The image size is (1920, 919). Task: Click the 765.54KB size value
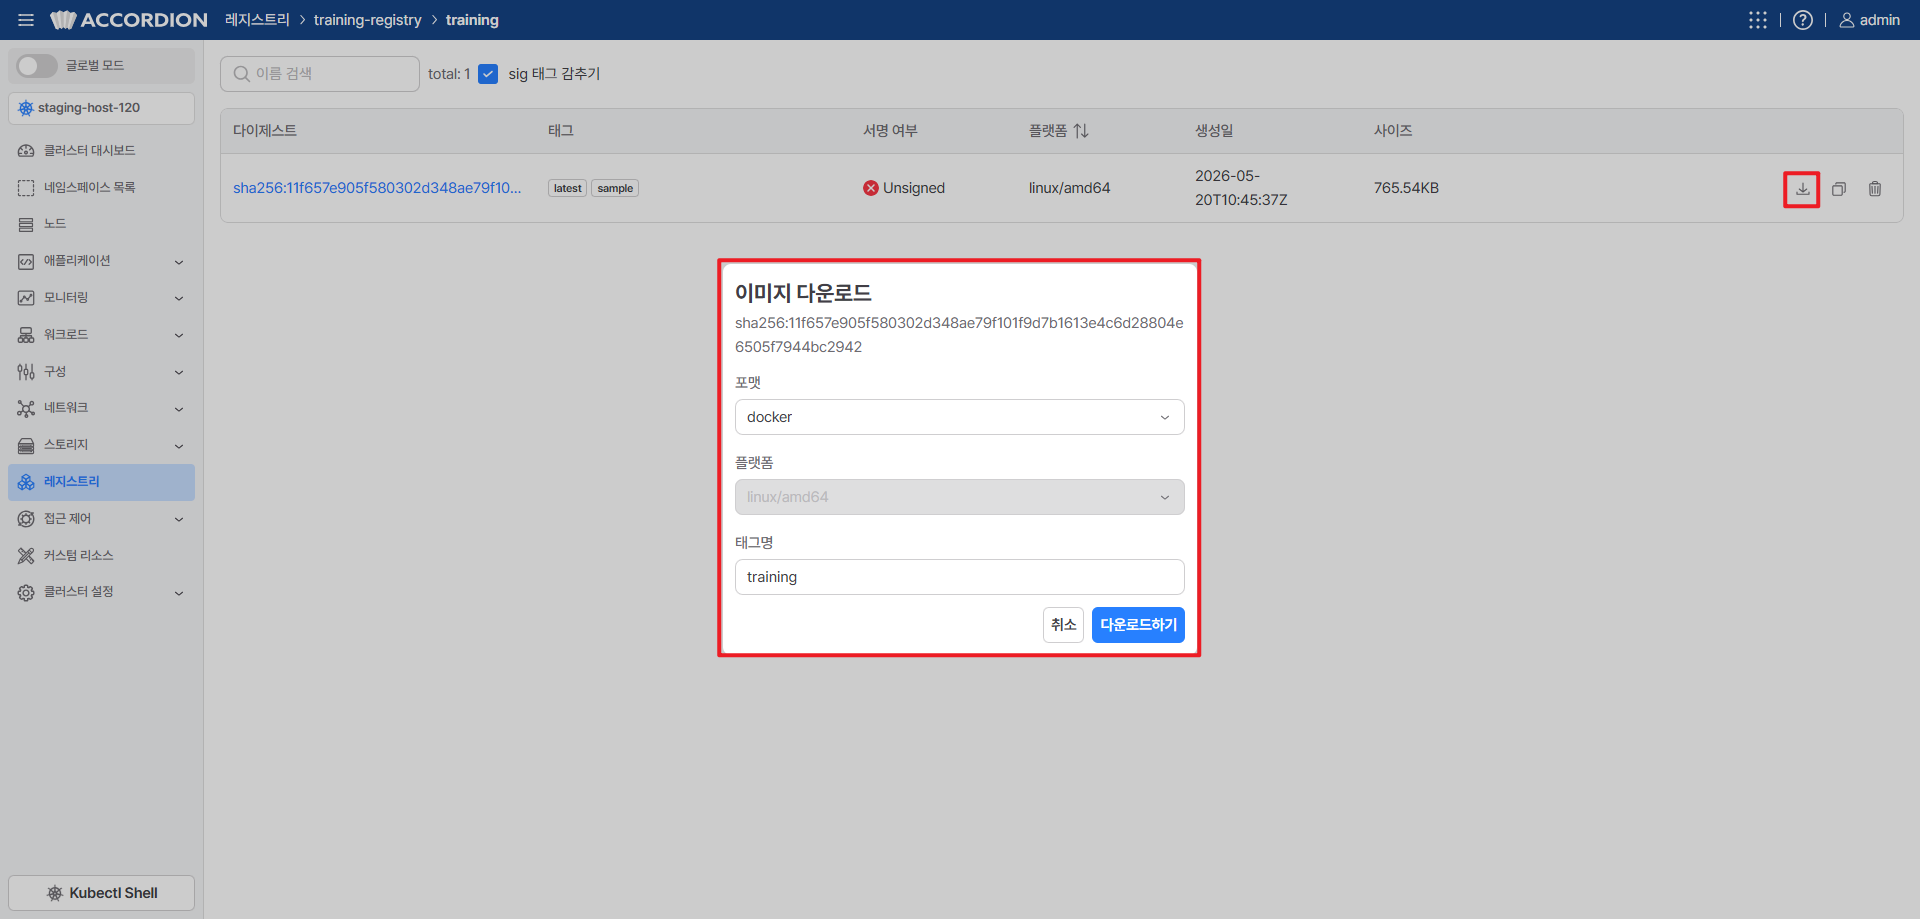[x=1406, y=188]
